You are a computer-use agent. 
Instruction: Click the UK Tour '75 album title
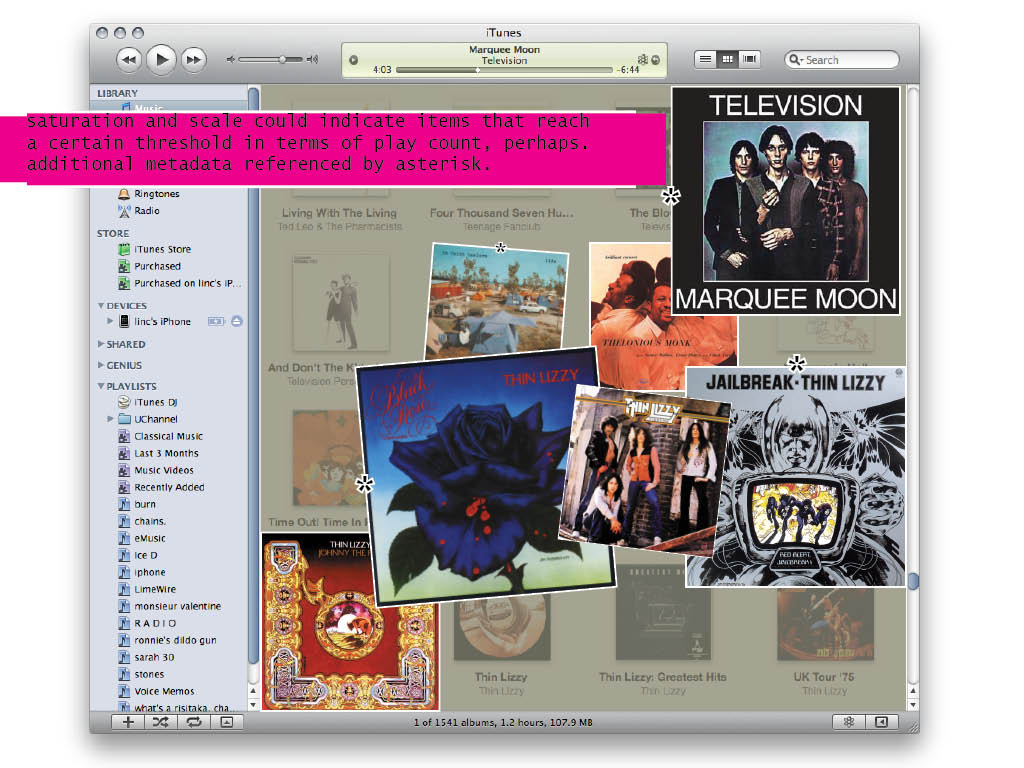(824, 677)
